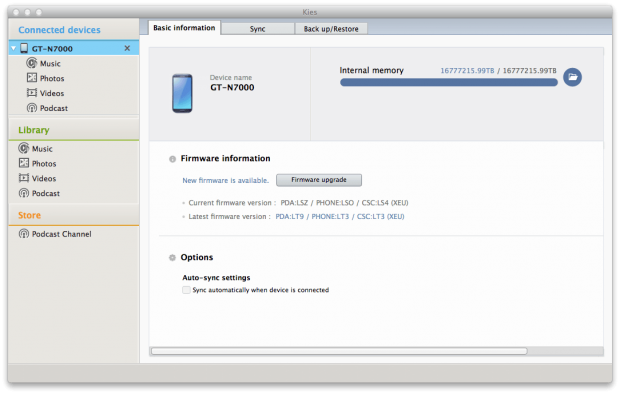Click the Auto-sync settings label
The width and height of the screenshot is (620, 394).
(216, 278)
